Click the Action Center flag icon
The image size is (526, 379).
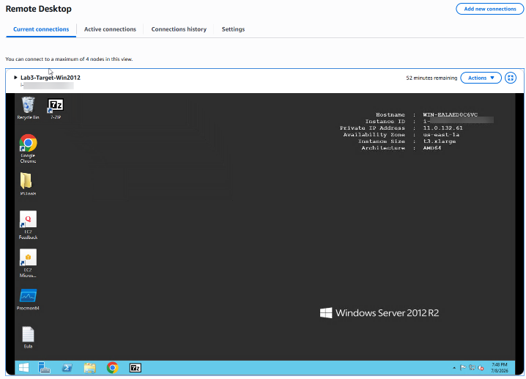pos(463,368)
